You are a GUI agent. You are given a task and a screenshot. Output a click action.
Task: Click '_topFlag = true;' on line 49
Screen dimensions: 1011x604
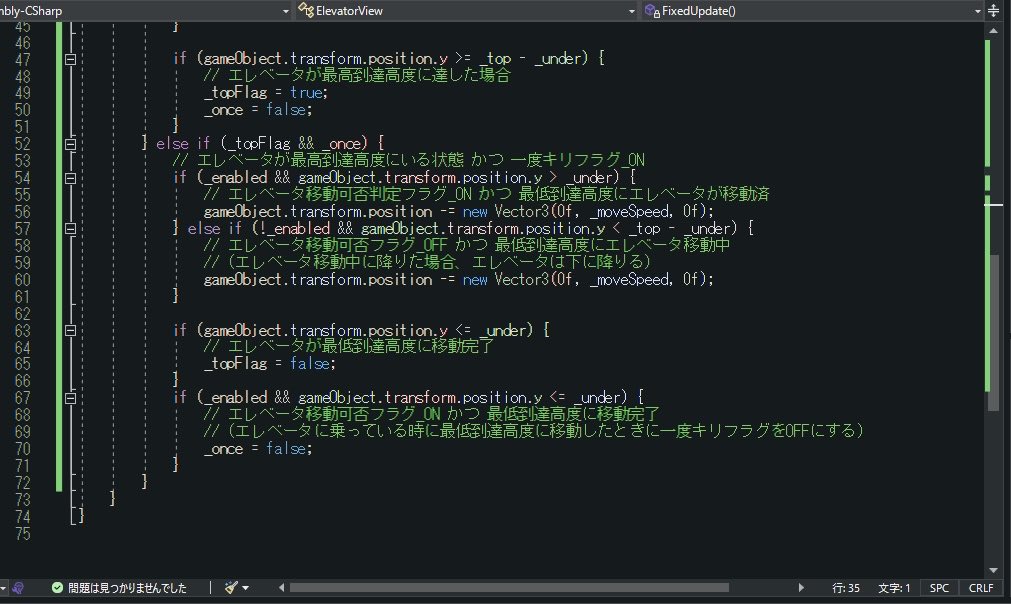click(266, 93)
